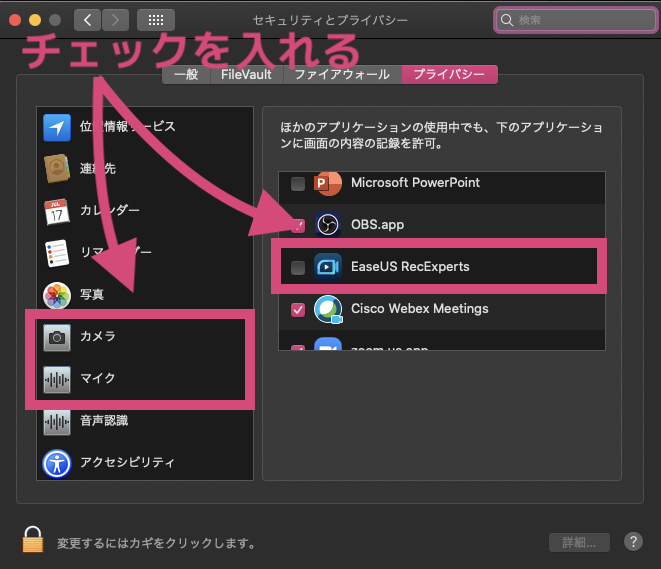Select the マイク row label
This screenshot has height=569, width=661.
[x=98, y=378]
